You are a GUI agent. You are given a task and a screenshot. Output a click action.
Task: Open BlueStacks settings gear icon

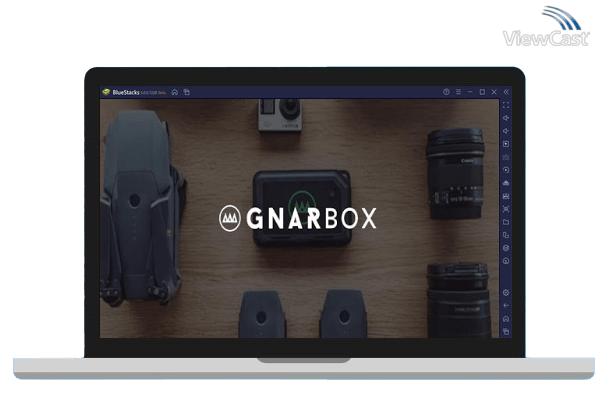click(506, 293)
